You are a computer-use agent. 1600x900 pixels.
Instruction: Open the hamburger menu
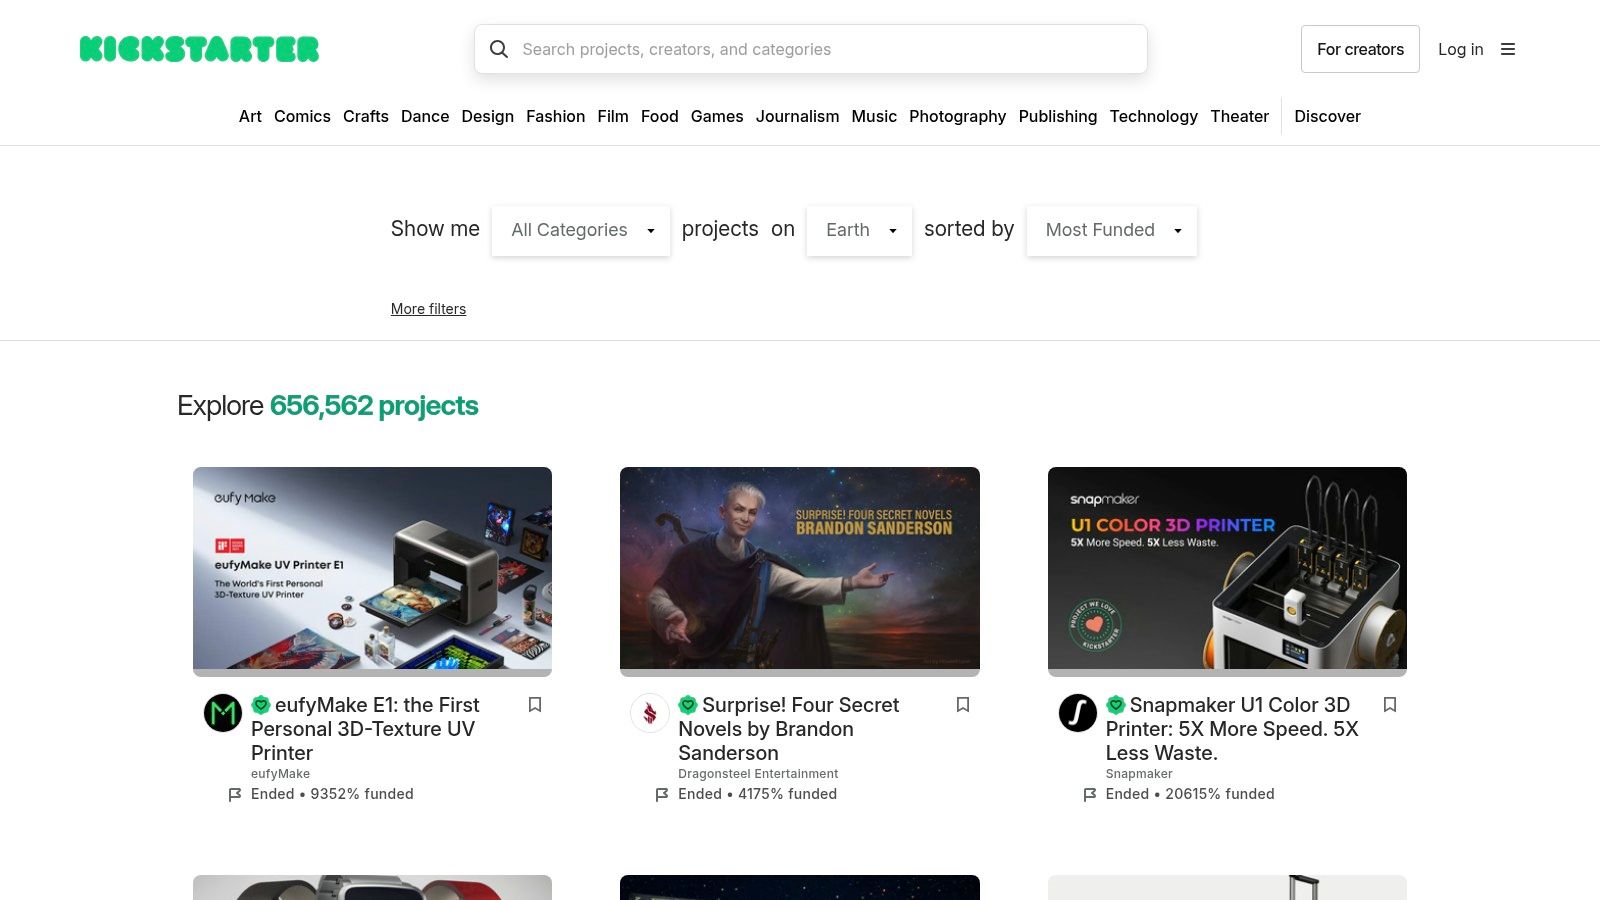pyautogui.click(x=1508, y=49)
